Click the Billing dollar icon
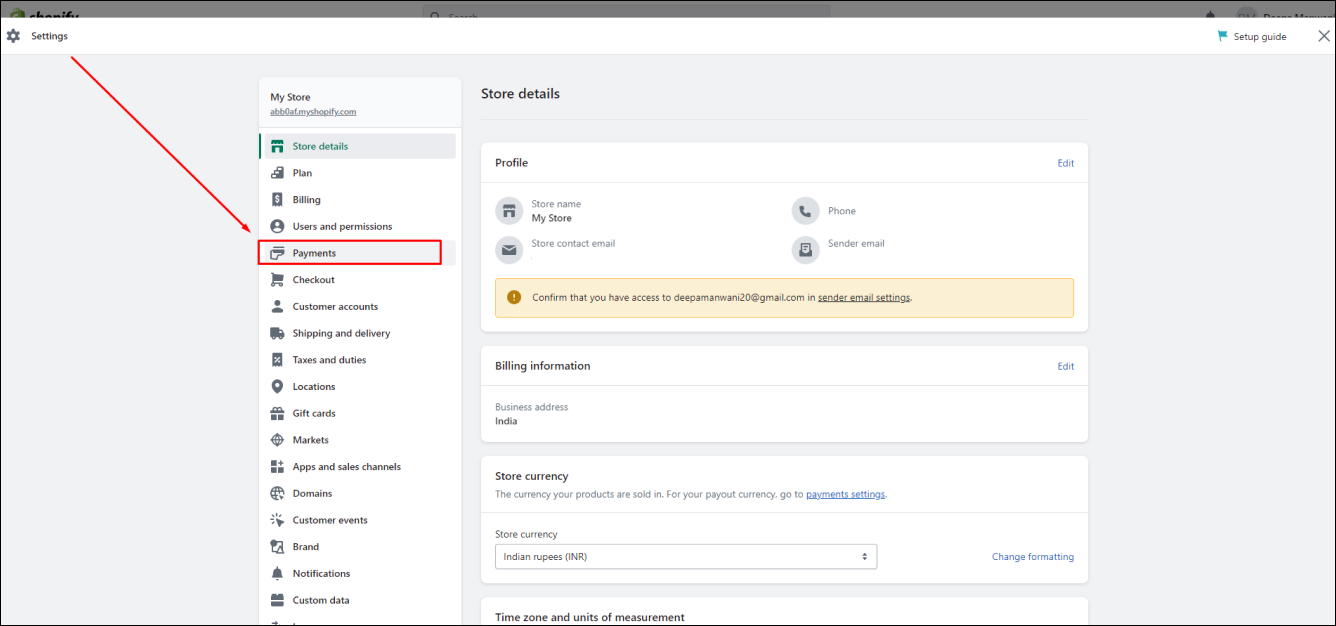Viewport: 1336px width, 626px height. click(x=278, y=200)
